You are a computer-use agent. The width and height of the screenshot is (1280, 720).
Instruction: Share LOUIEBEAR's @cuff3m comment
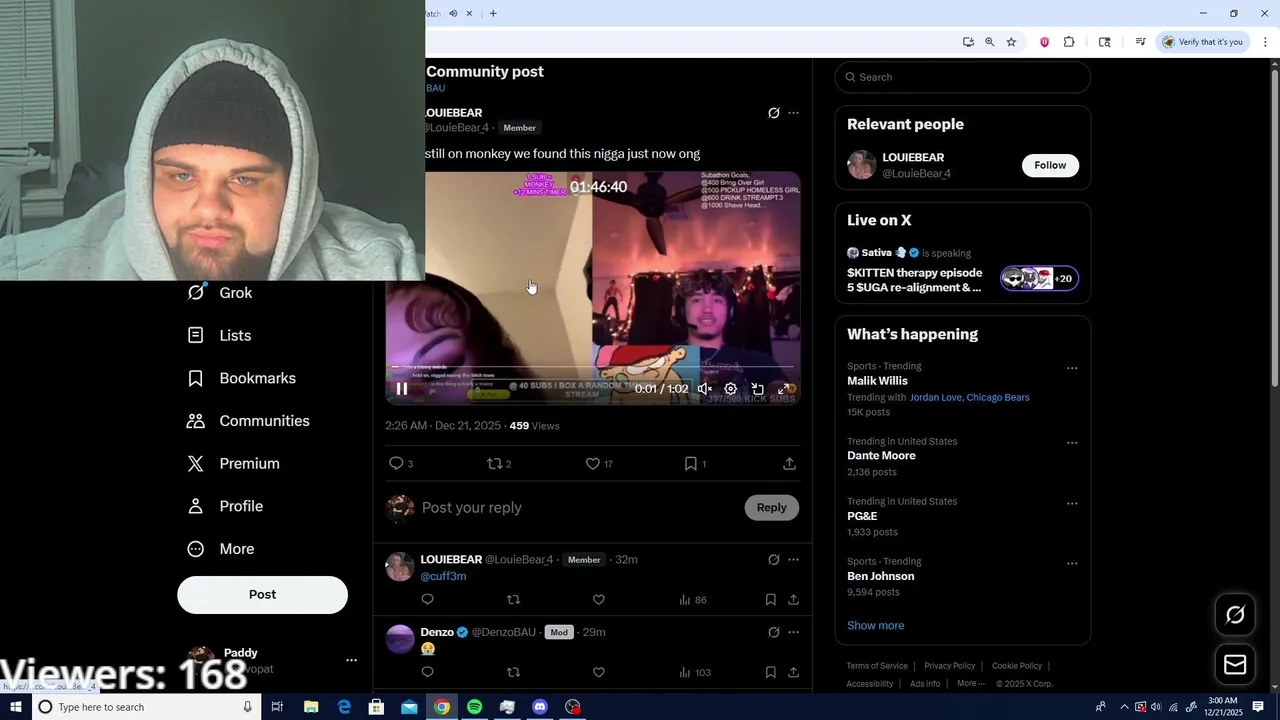pos(793,600)
